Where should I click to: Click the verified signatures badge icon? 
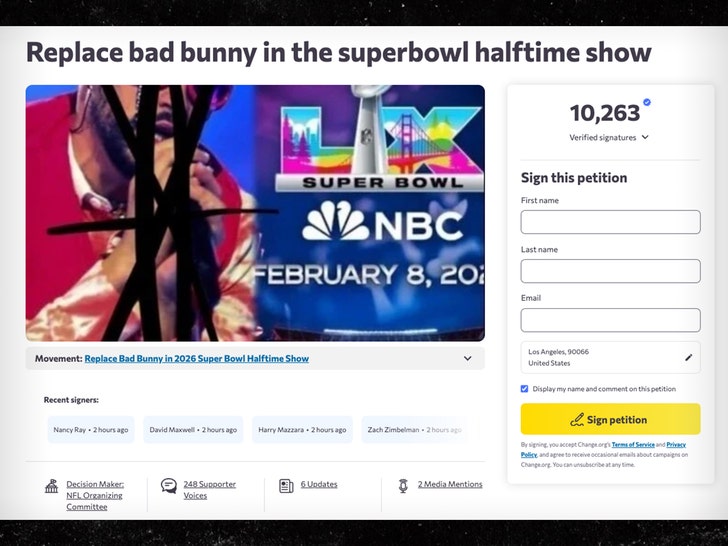[646, 102]
